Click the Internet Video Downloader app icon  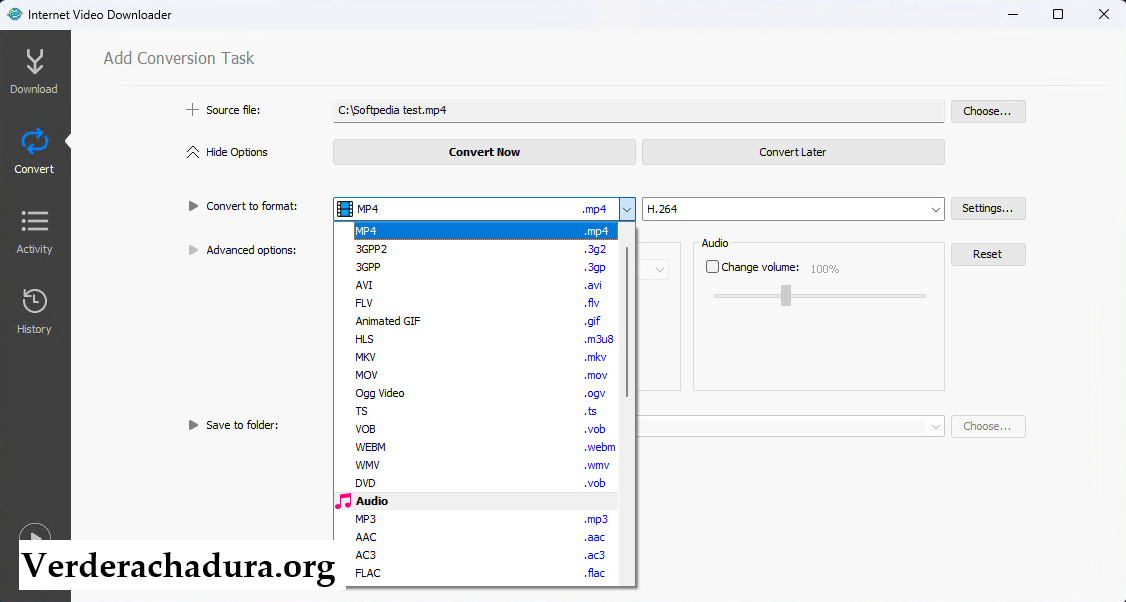pos(14,14)
